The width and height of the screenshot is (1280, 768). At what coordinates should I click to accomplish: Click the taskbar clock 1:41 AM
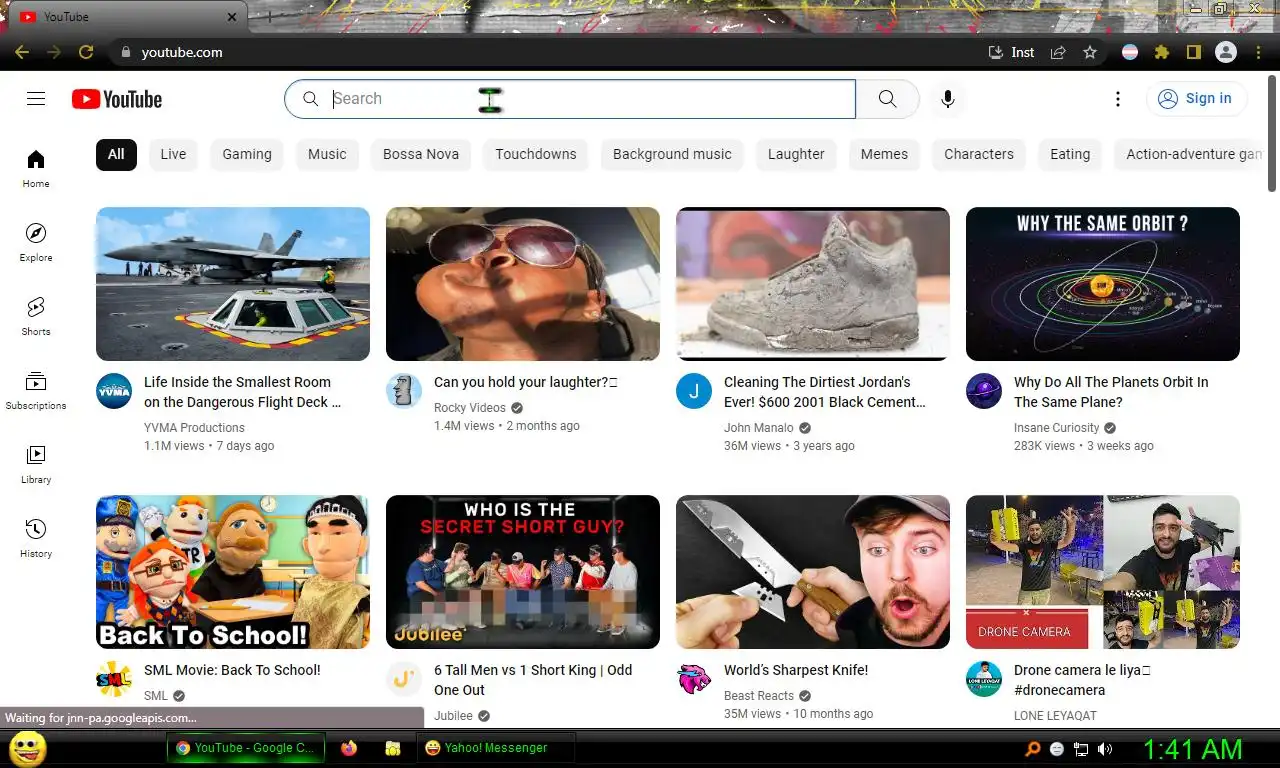coord(1192,749)
